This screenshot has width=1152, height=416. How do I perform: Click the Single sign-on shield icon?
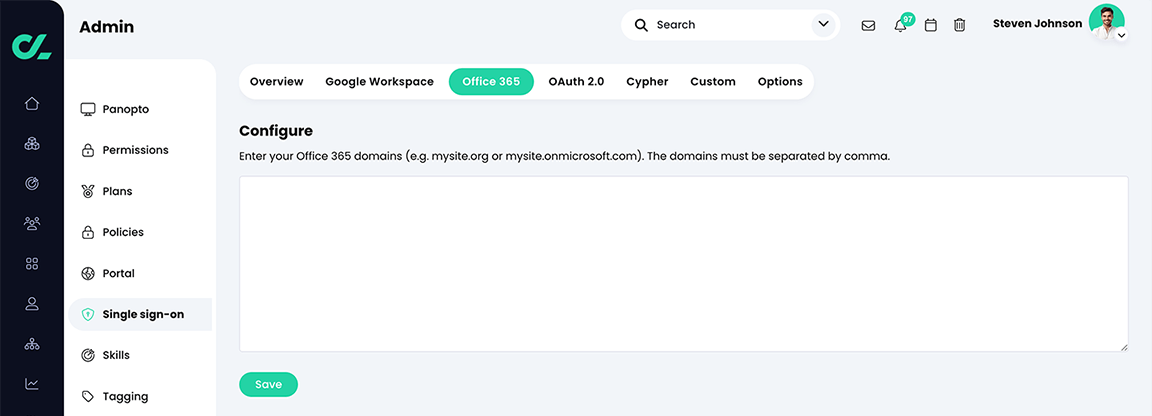(87, 315)
